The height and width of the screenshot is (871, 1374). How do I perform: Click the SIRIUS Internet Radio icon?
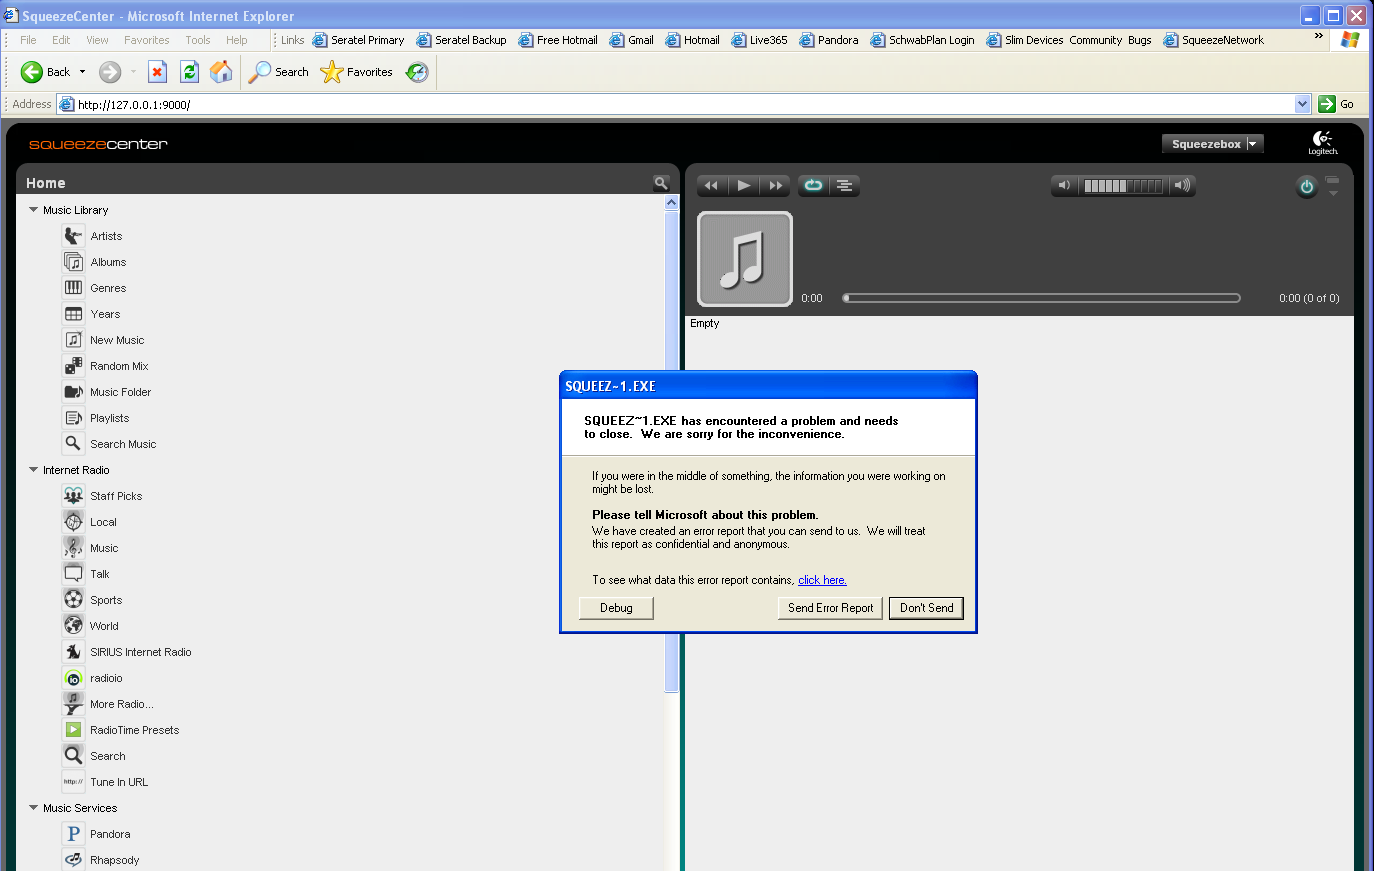click(x=73, y=652)
